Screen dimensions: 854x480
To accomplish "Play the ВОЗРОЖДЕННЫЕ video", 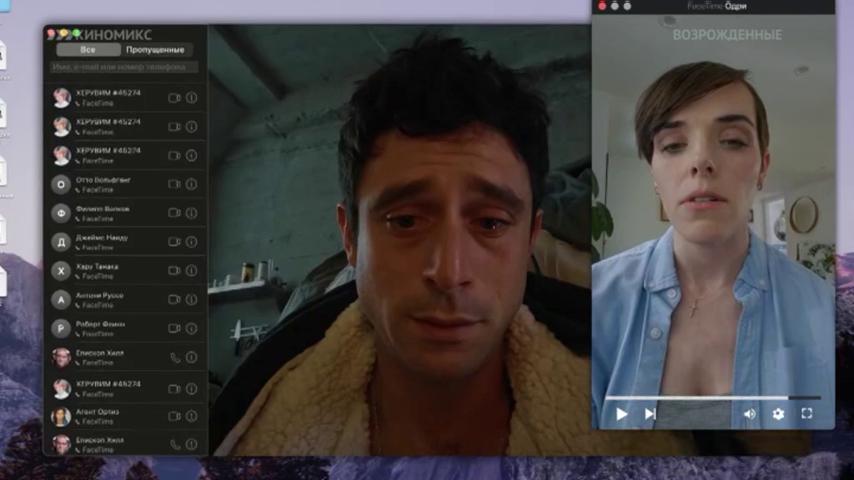I will pyautogui.click(x=621, y=414).
